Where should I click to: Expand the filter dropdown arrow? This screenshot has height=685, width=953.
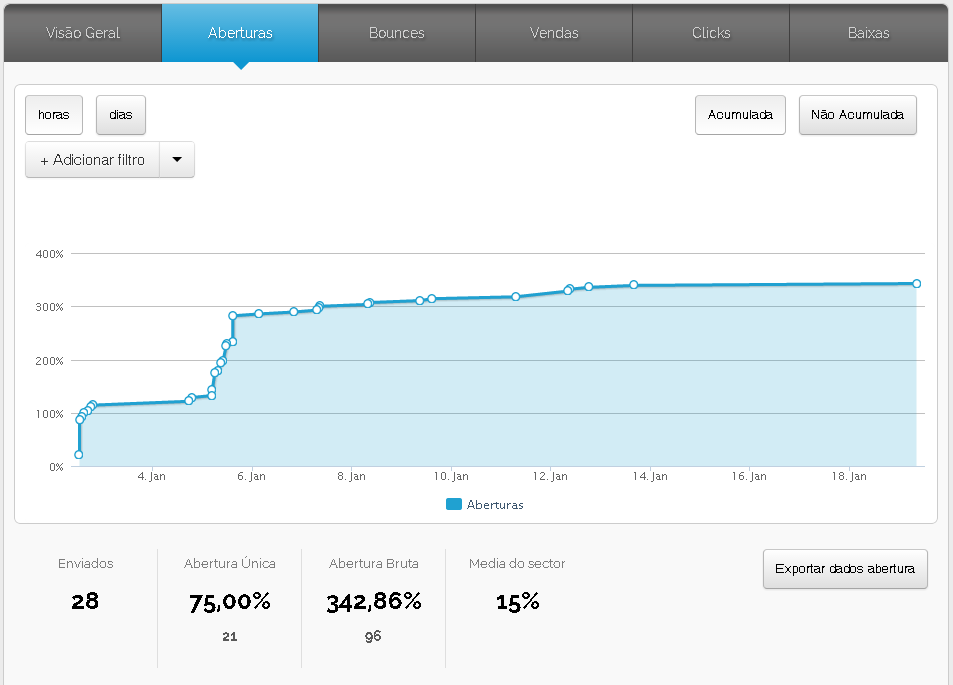(177, 160)
